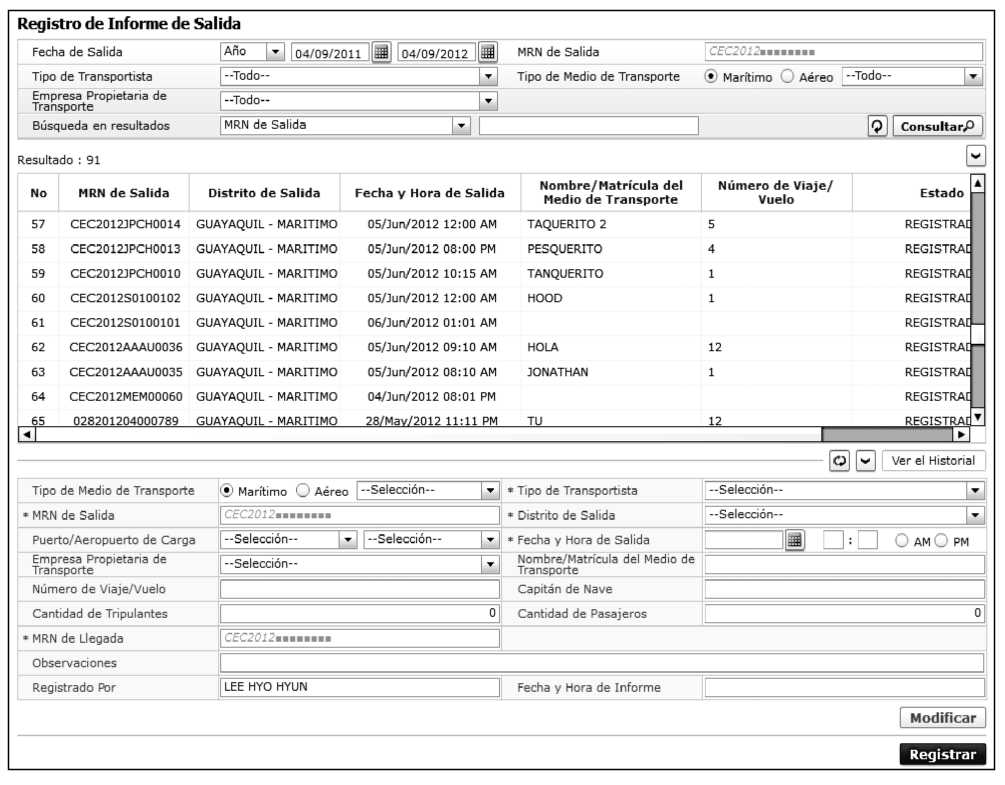Click the Registrado Por field

click(x=360, y=688)
